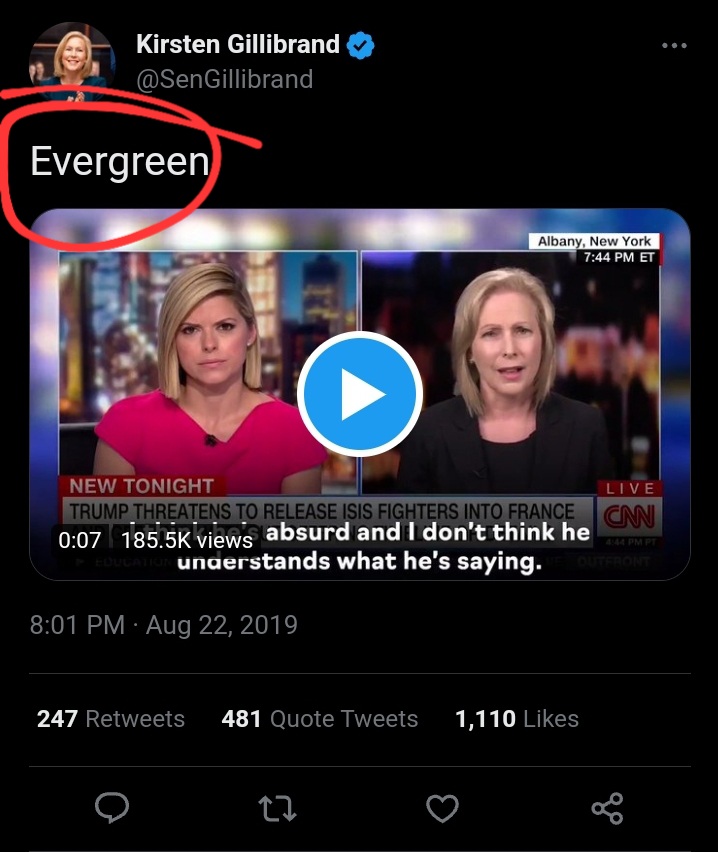Screen dimensions: 718x852
Task: Click the Albany, New York location tag
Action: [594, 241]
